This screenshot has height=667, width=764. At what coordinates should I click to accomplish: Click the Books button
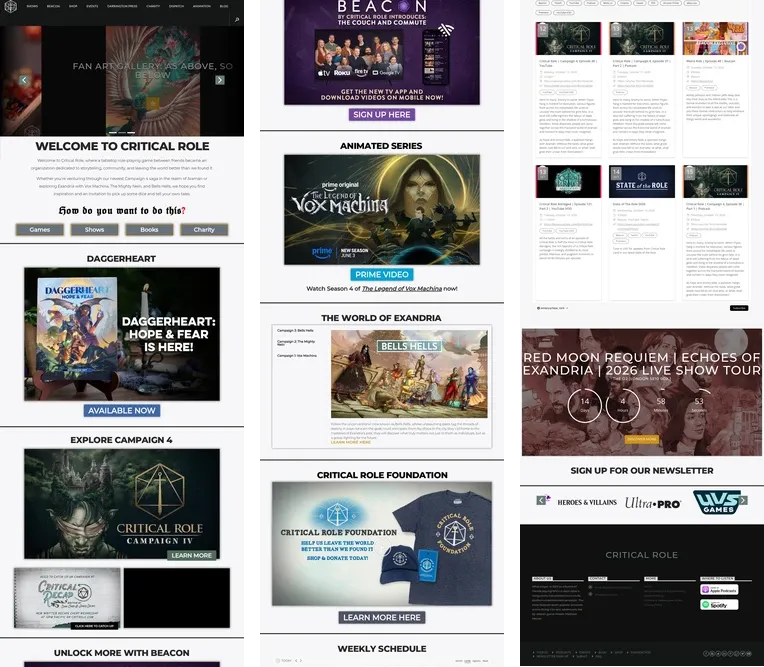coord(149,229)
